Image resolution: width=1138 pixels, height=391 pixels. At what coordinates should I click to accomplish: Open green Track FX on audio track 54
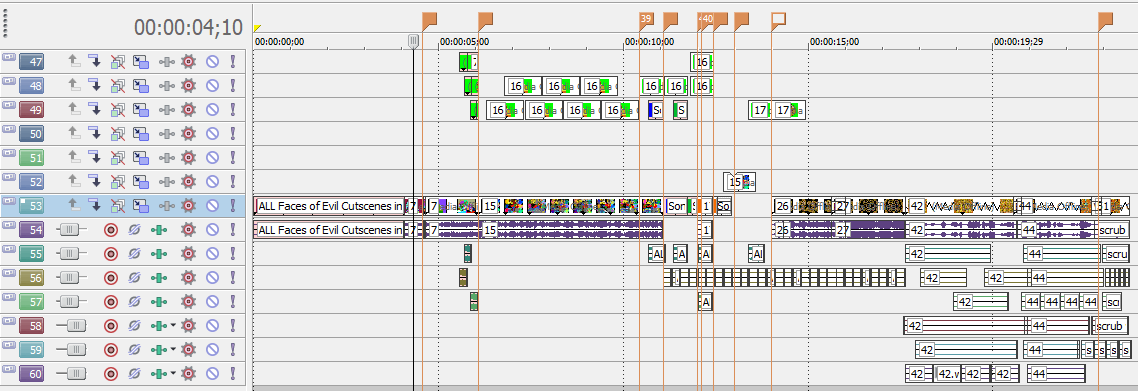pos(160,230)
